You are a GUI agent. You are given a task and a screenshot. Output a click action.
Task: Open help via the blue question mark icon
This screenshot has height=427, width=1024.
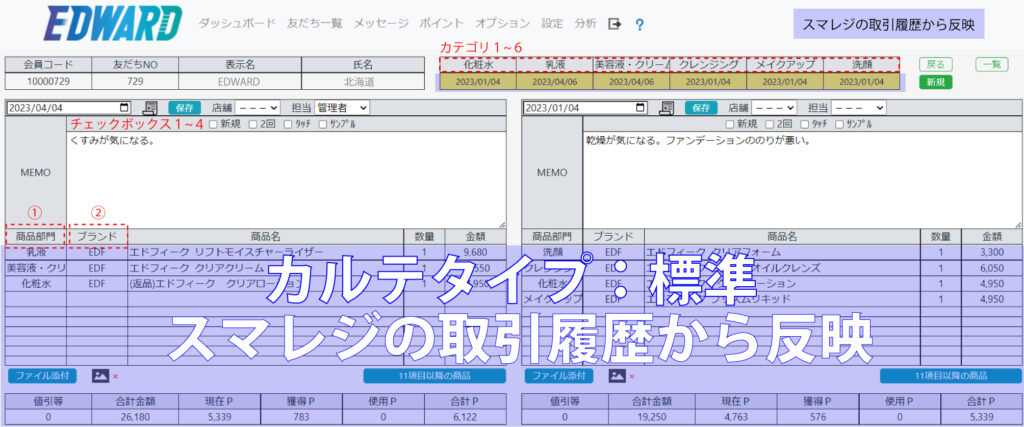640,24
